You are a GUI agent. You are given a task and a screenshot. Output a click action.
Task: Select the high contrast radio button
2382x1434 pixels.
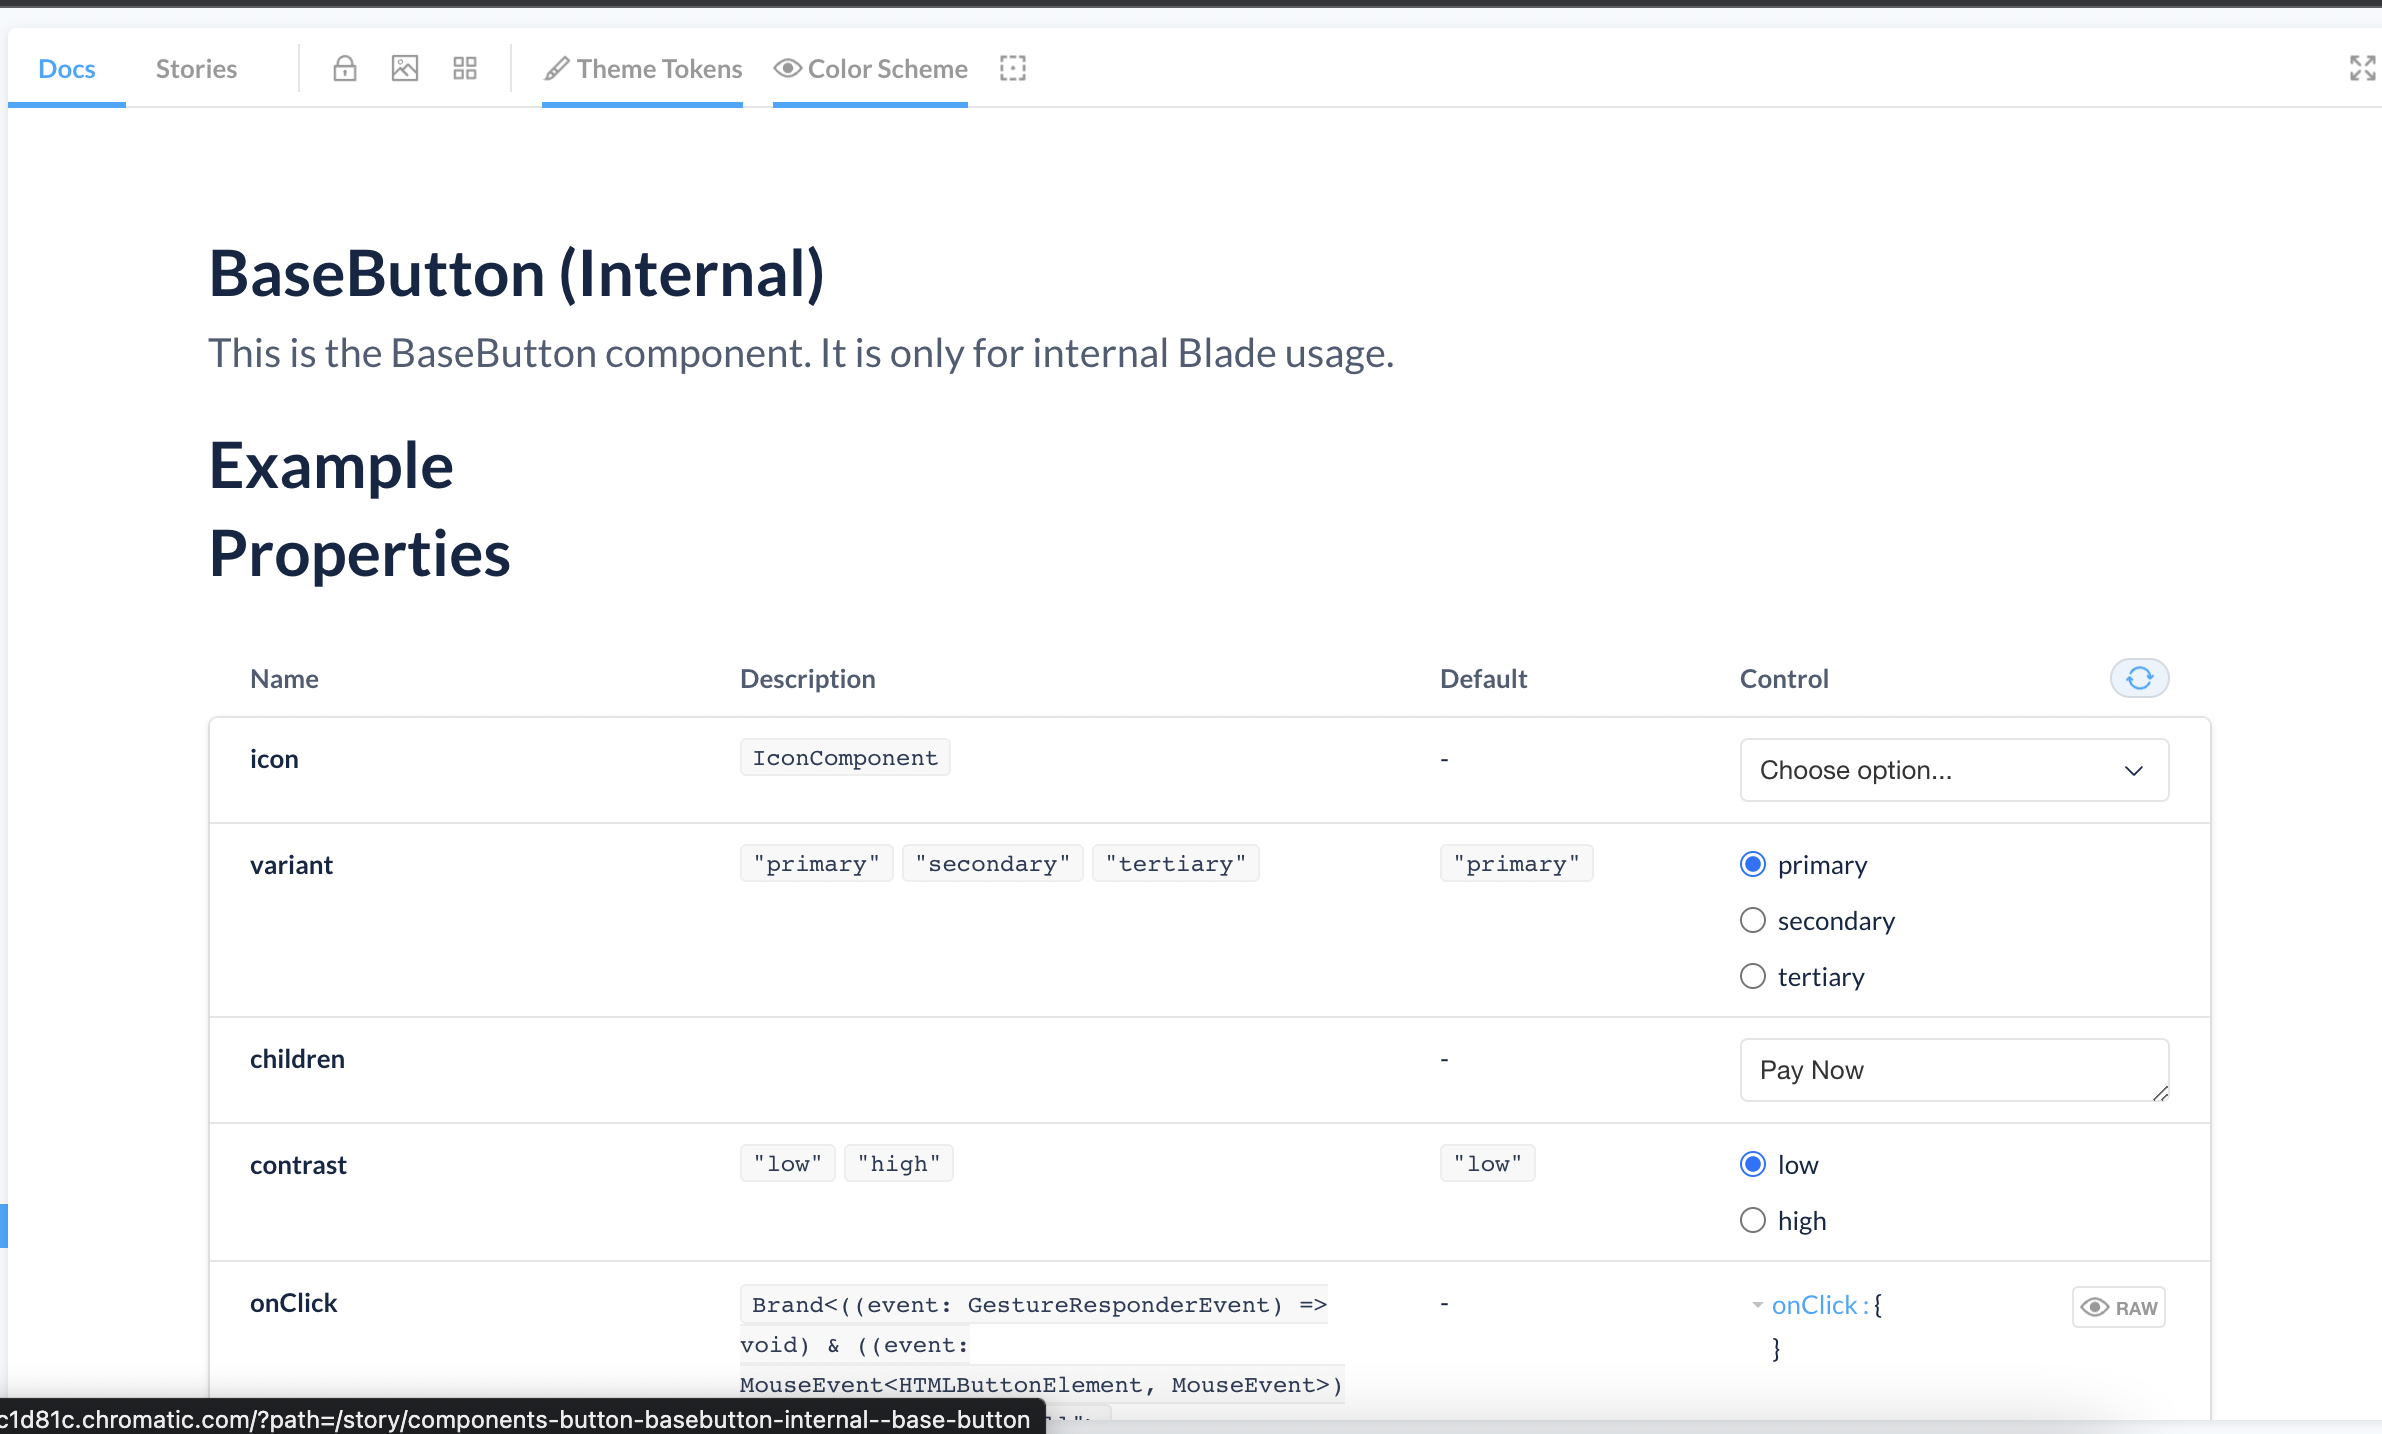pos(1753,1220)
